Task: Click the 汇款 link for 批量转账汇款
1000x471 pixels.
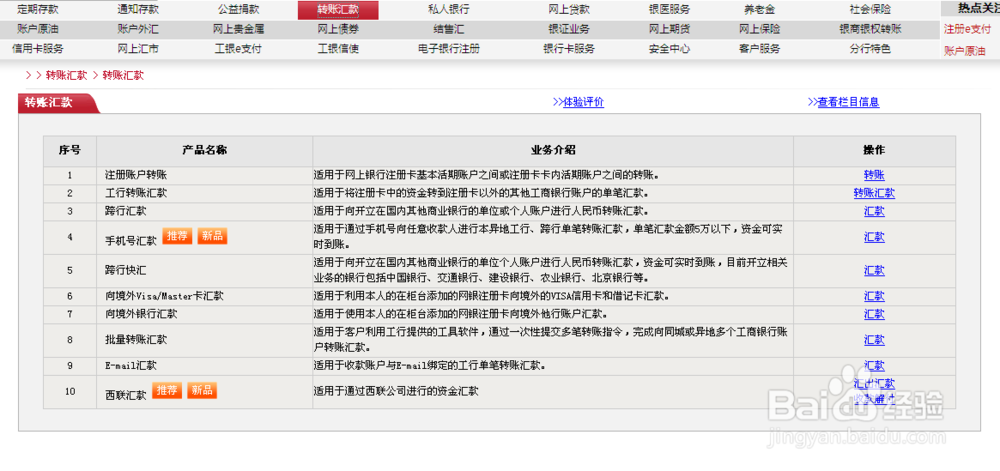Action: 874,340
